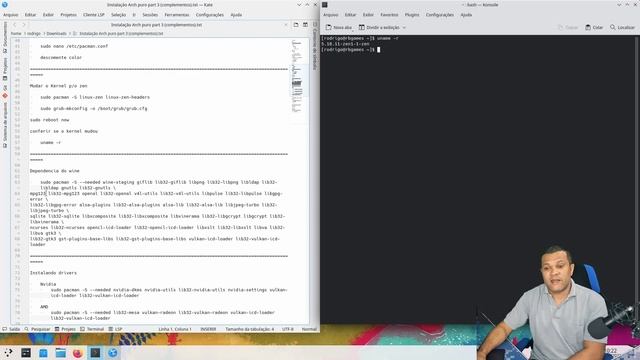The image size is (640, 360).
Task: Go back to previous document in Kate
Action: (15, 25)
